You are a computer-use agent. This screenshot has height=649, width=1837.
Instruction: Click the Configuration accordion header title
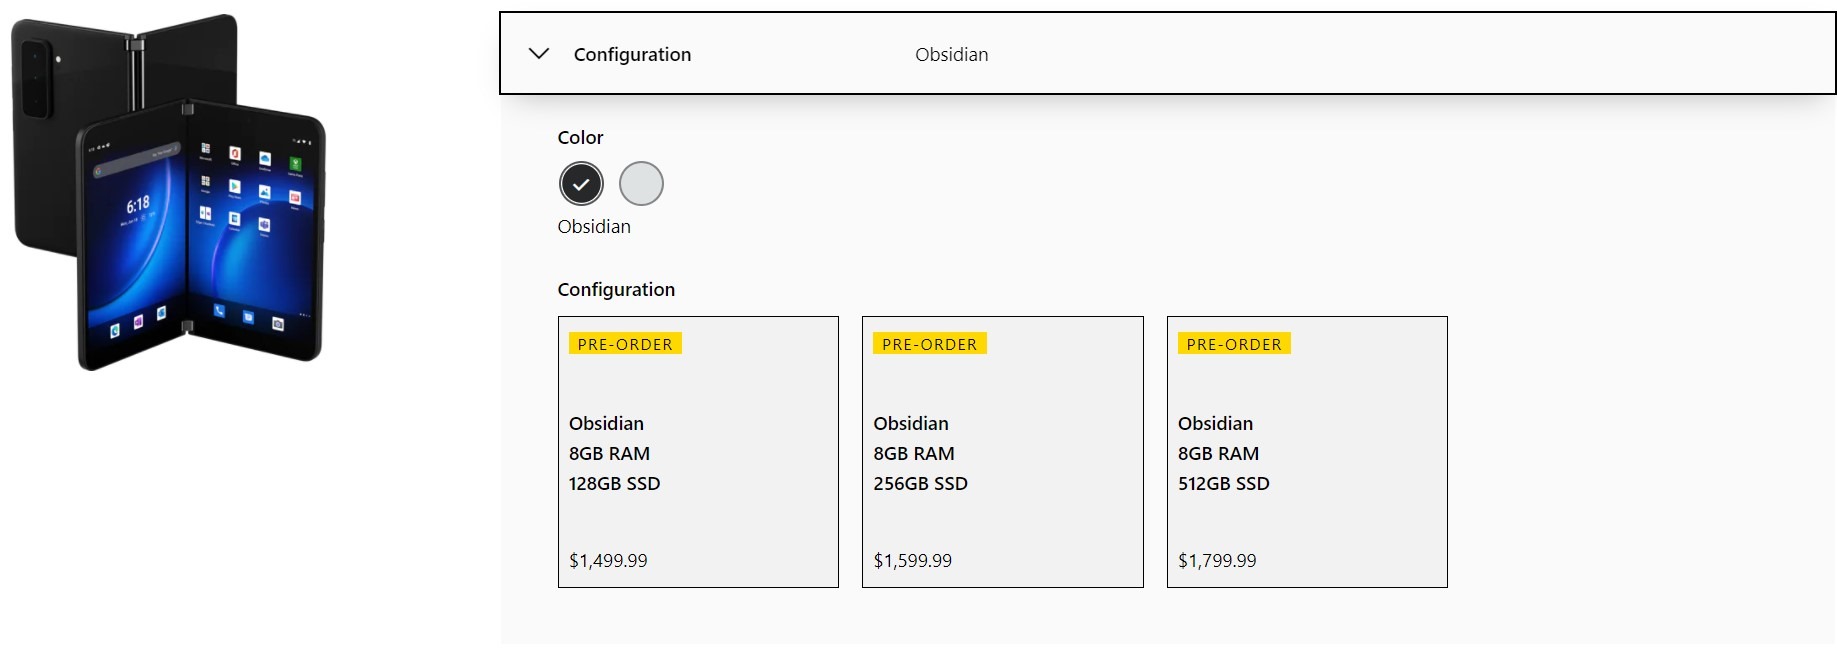632,55
